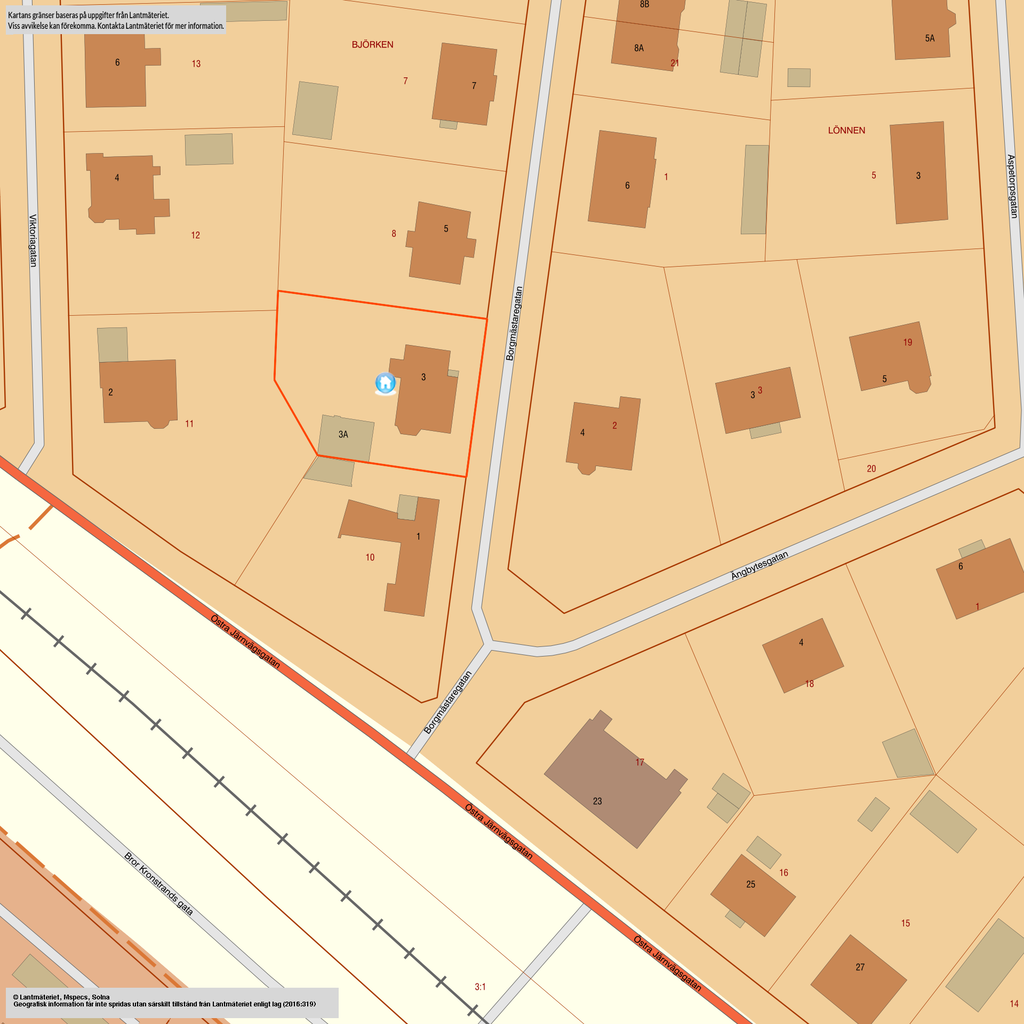Click the Viktoriagatan street name
Viewport: 1024px width, 1024px height.
[33, 240]
